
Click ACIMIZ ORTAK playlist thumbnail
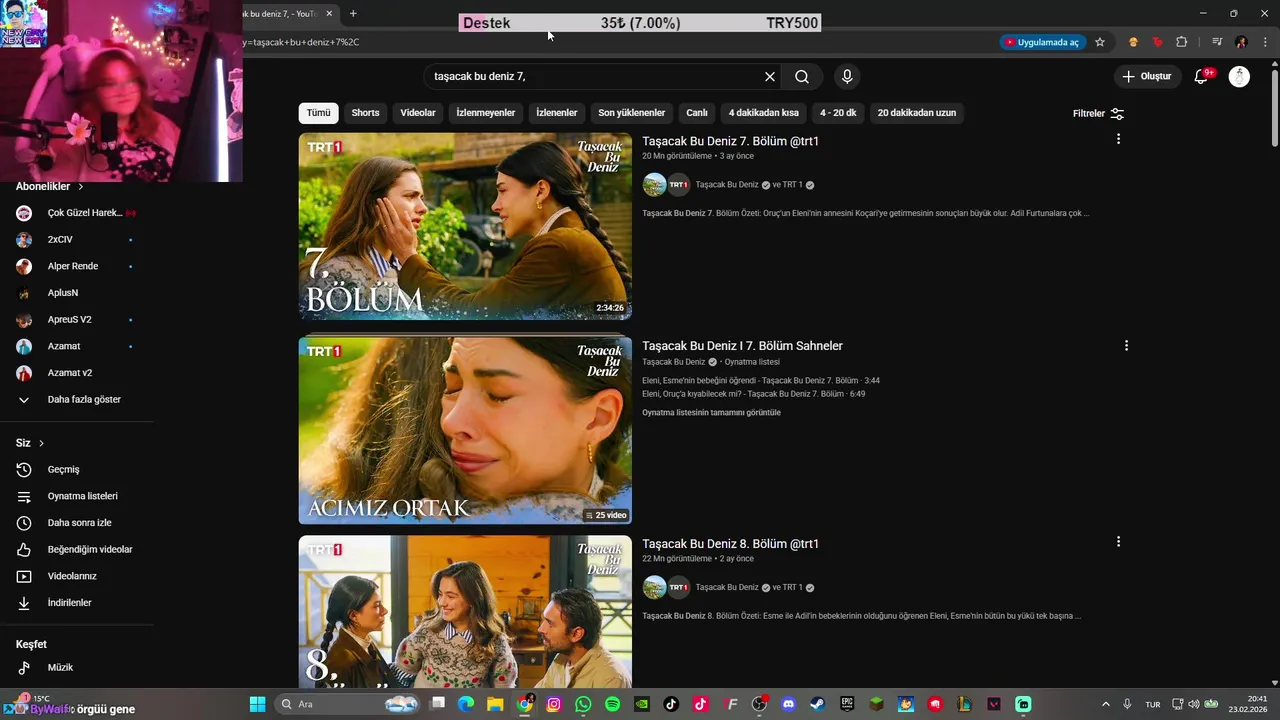(x=465, y=430)
